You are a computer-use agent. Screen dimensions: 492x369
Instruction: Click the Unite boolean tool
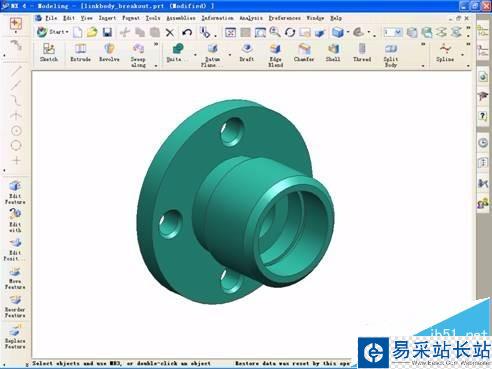coord(177,53)
